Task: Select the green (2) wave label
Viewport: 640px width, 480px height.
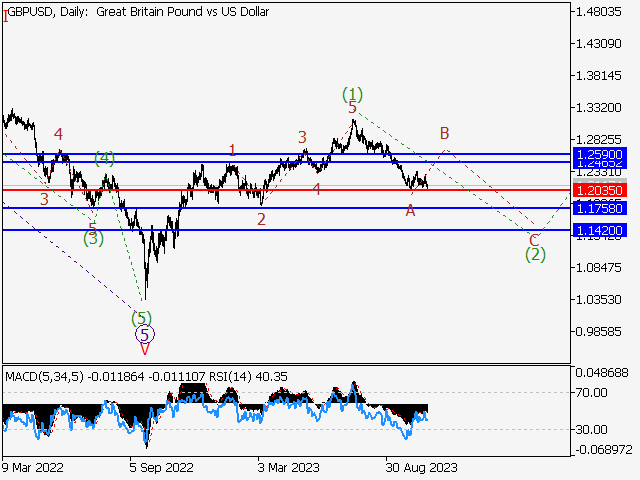Action: [535, 254]
